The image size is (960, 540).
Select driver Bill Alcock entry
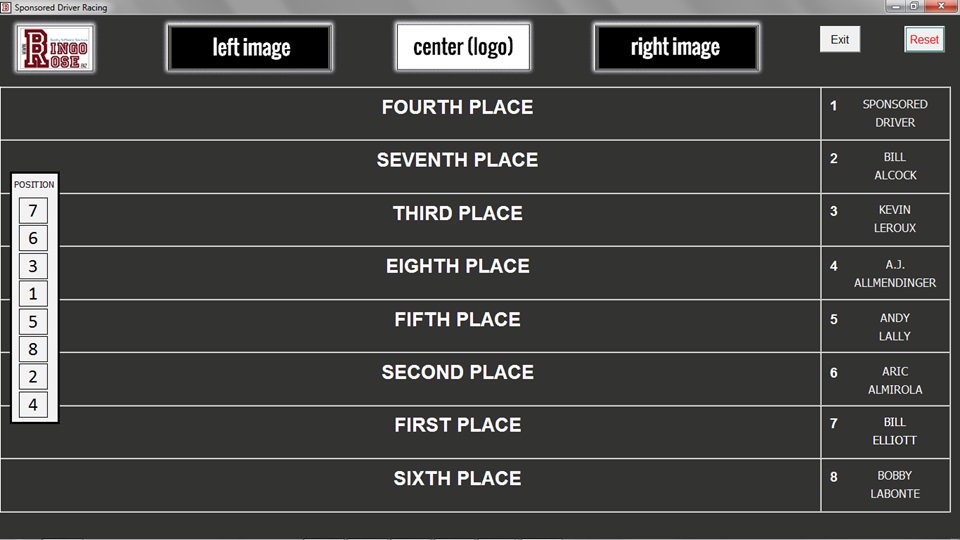(894, 166)
